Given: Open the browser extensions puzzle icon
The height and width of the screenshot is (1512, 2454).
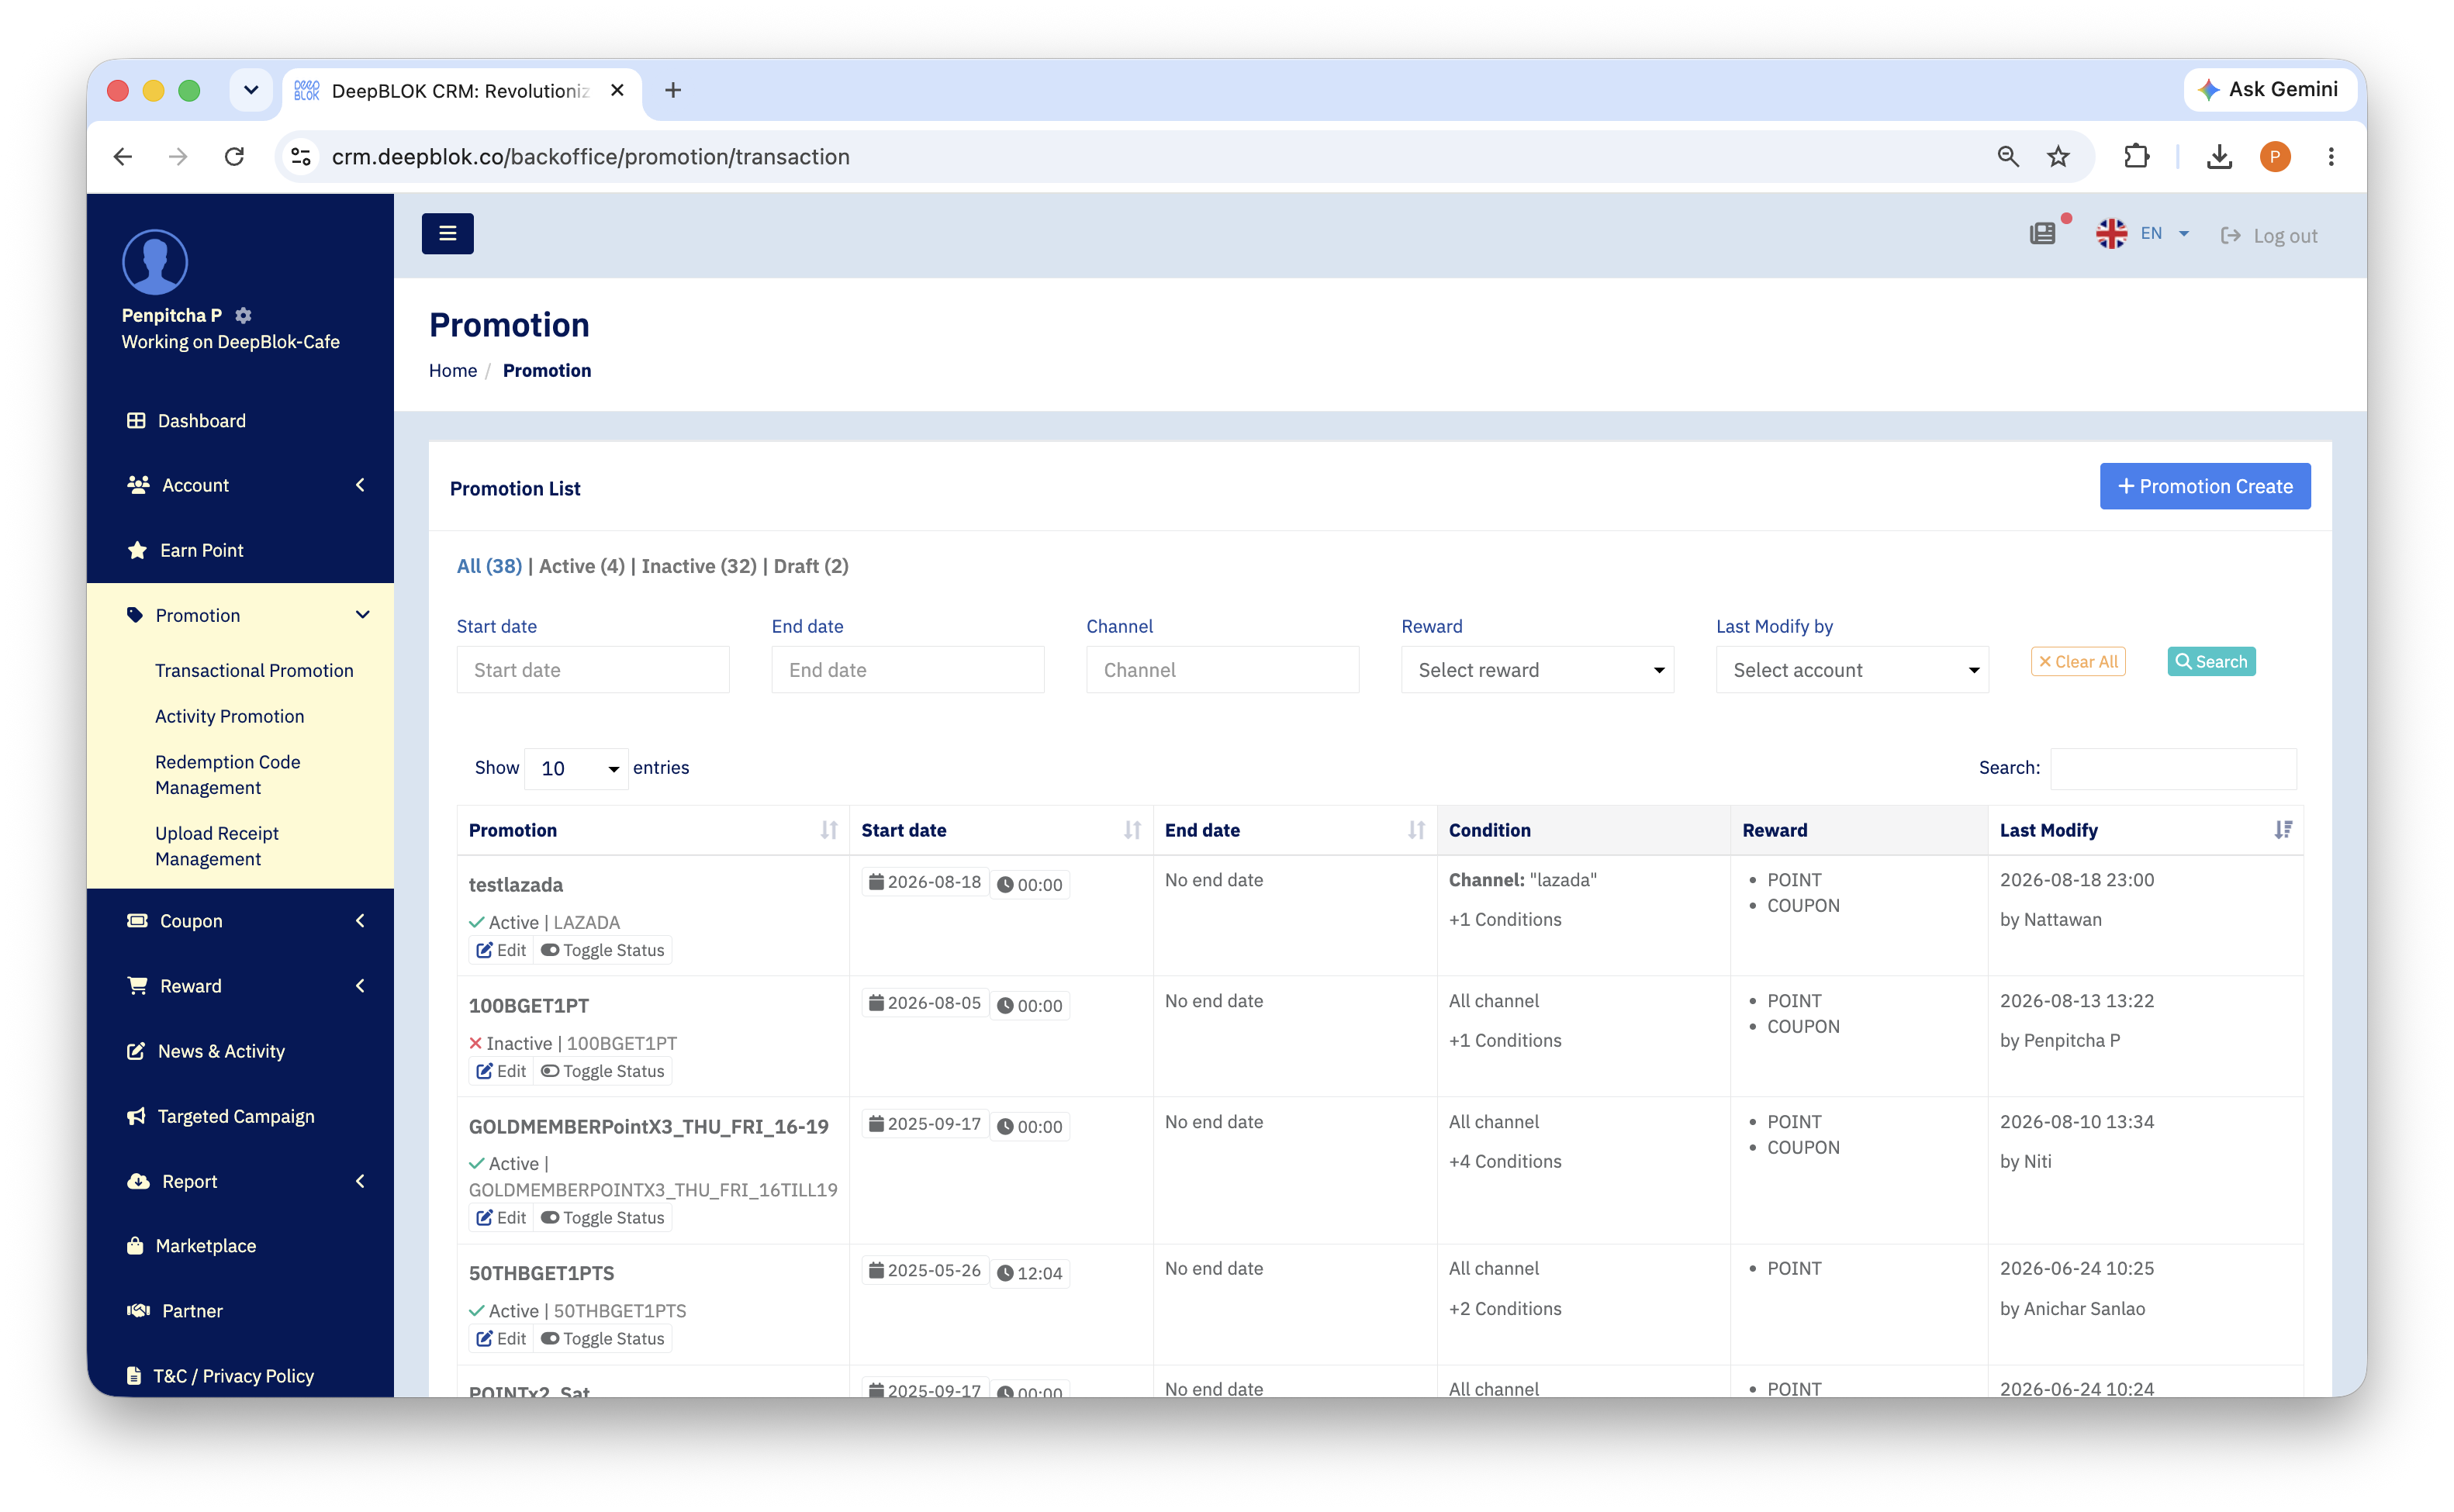Looking at the screenshot, I should (x=2136, y=157).
